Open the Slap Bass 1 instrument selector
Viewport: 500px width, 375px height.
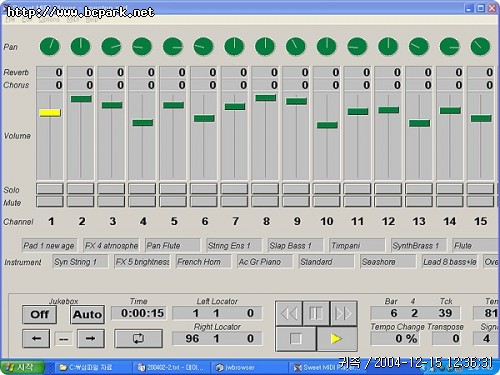[x=296, y=246]
